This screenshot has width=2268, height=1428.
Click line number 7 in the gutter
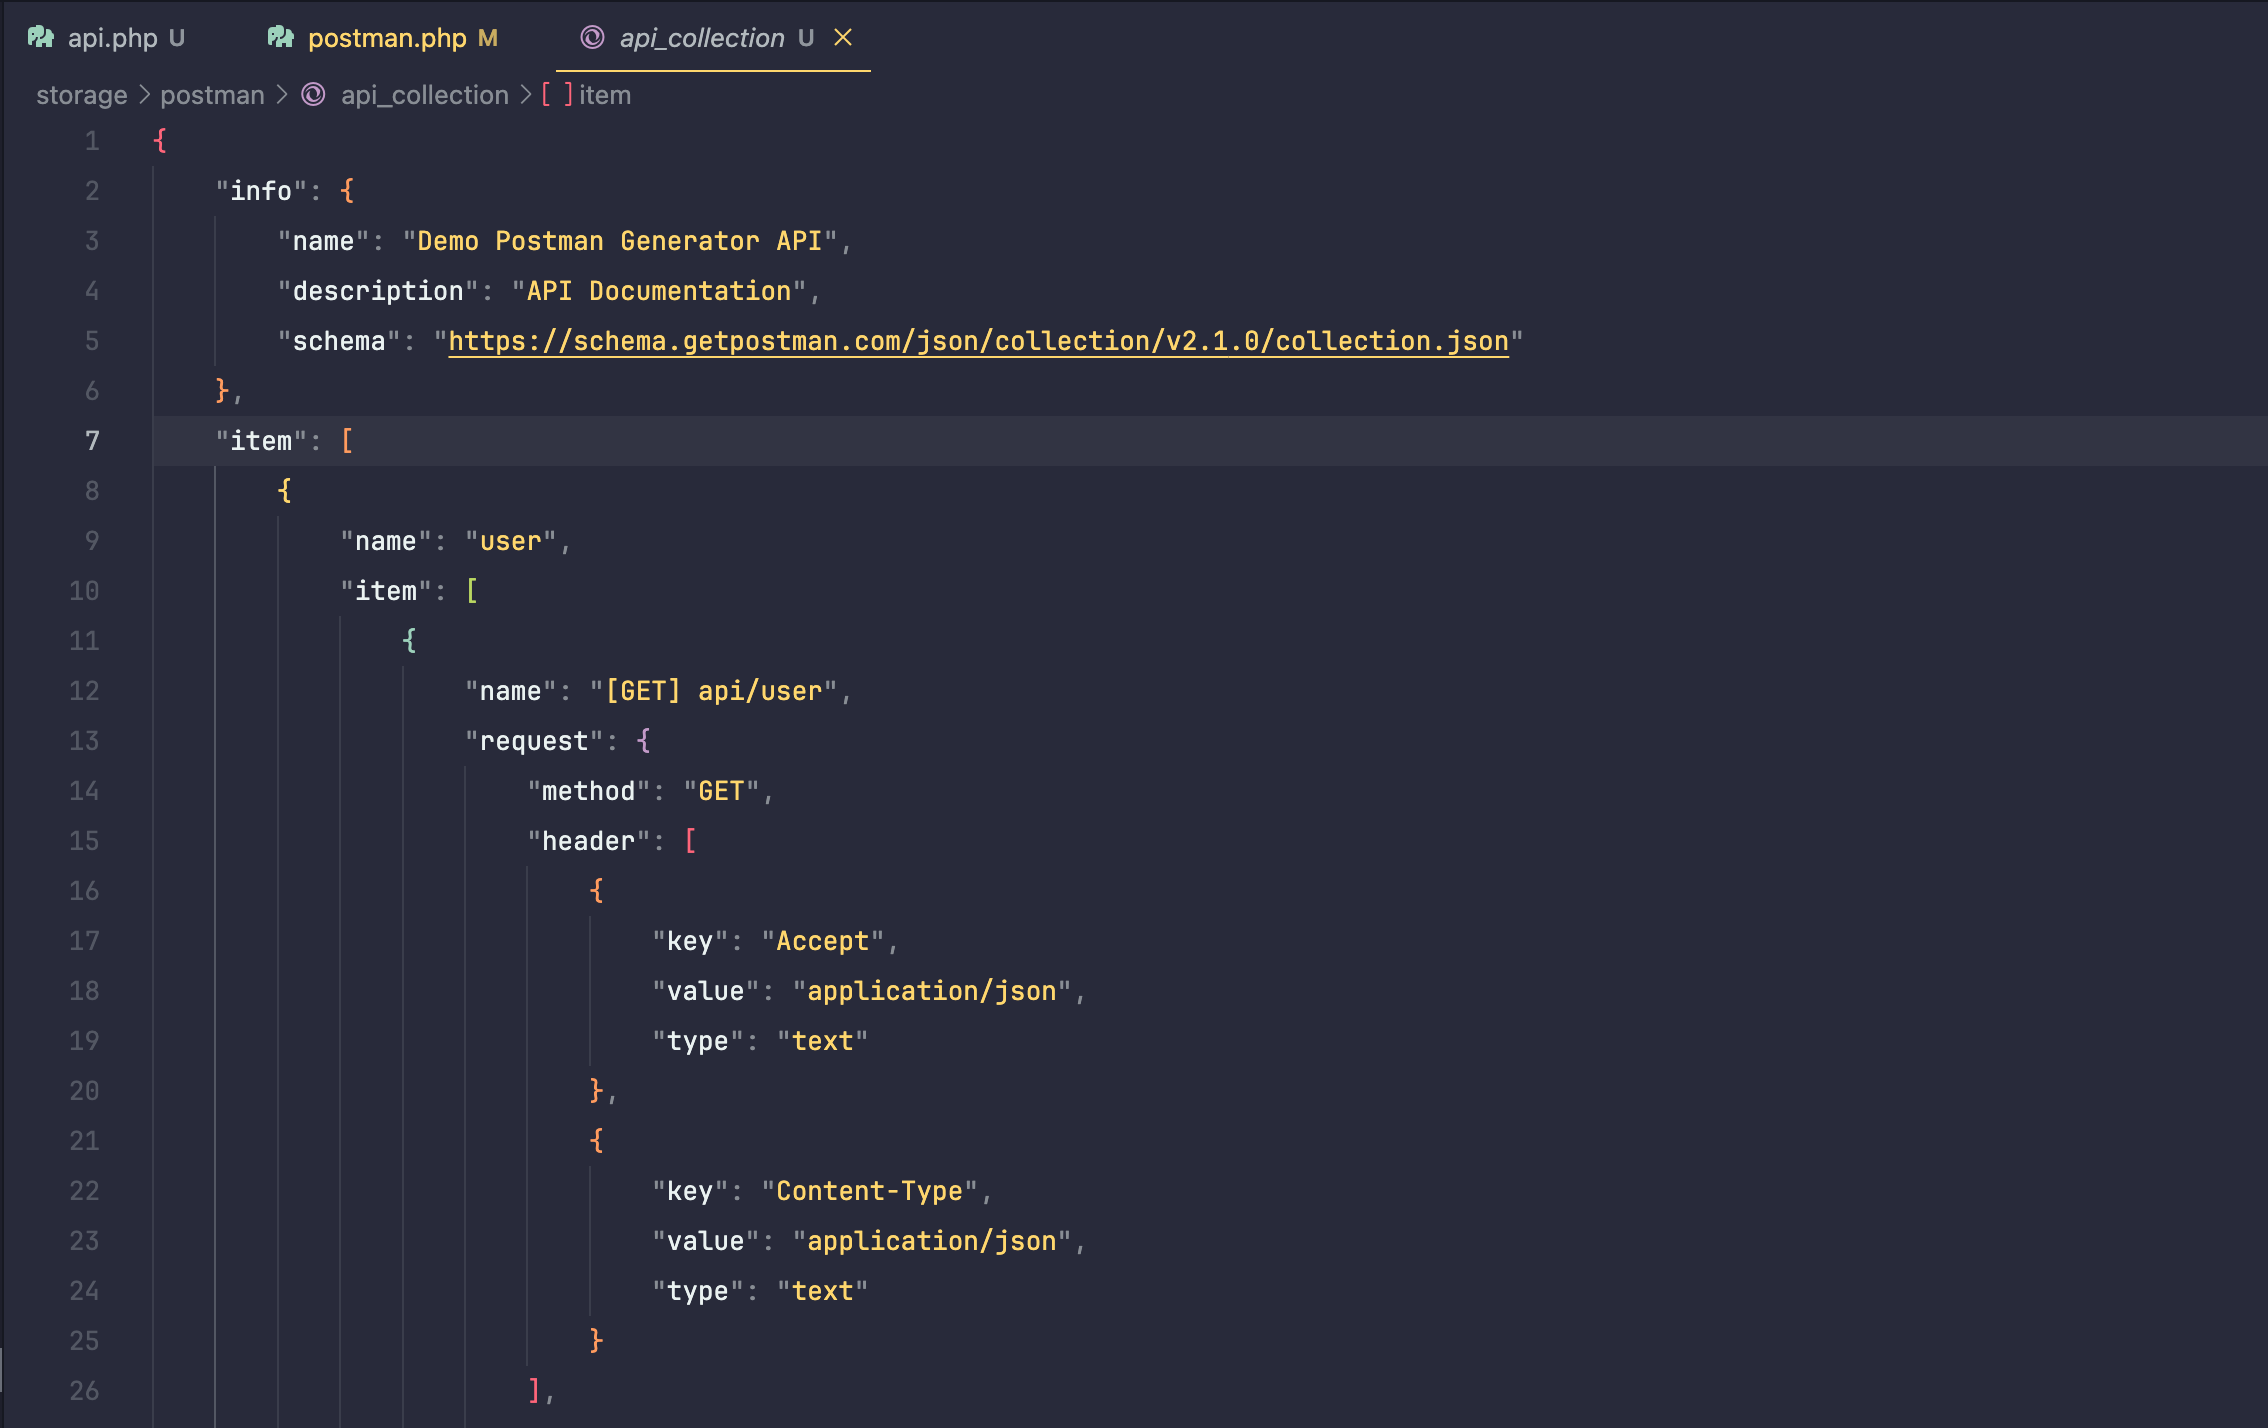coord(92,441)
